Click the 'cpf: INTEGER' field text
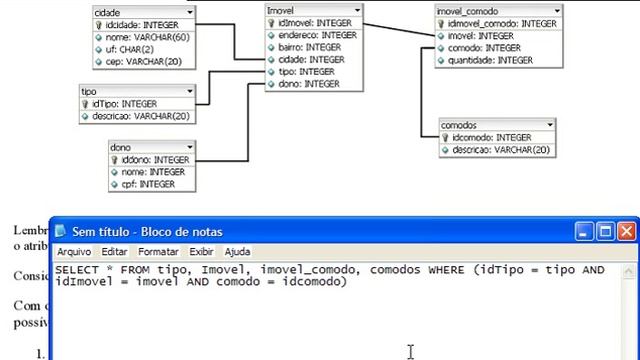640x360 pixels. [148, 184]
